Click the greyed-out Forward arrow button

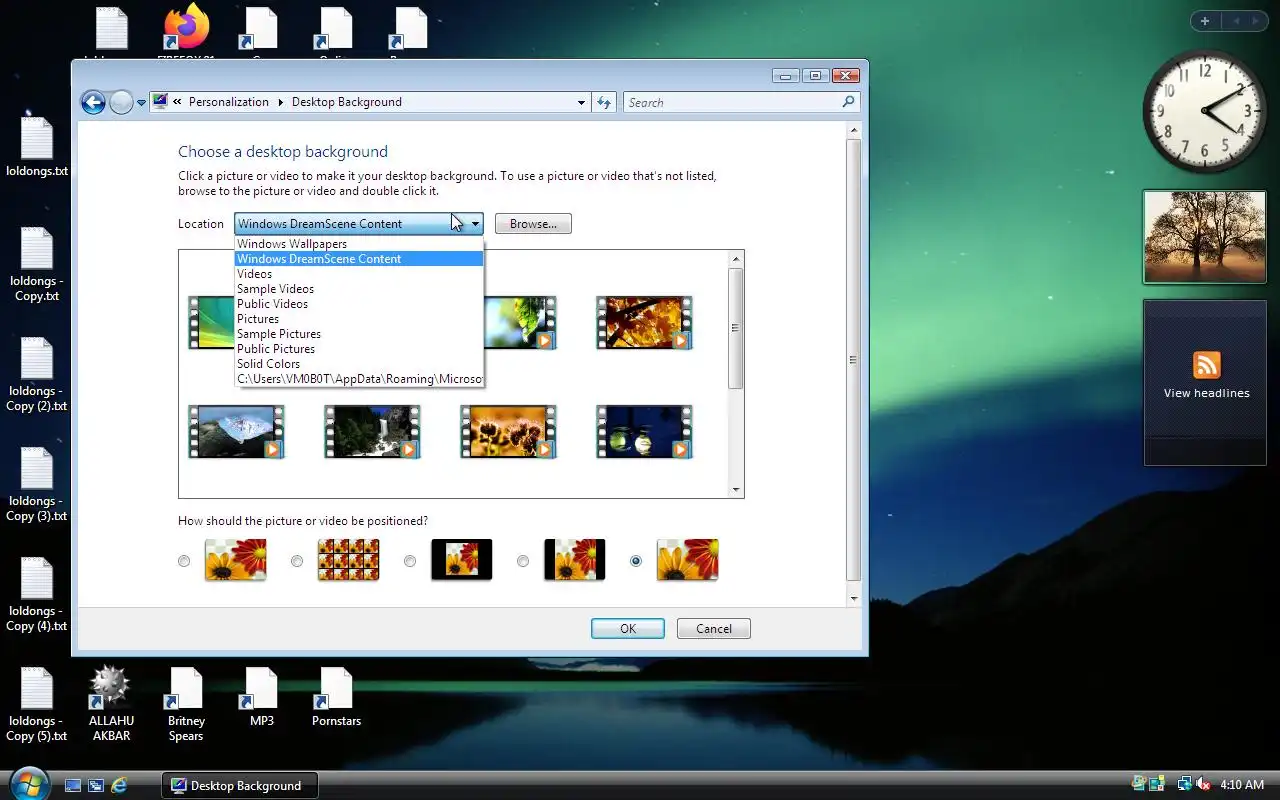tap(121, 102)
